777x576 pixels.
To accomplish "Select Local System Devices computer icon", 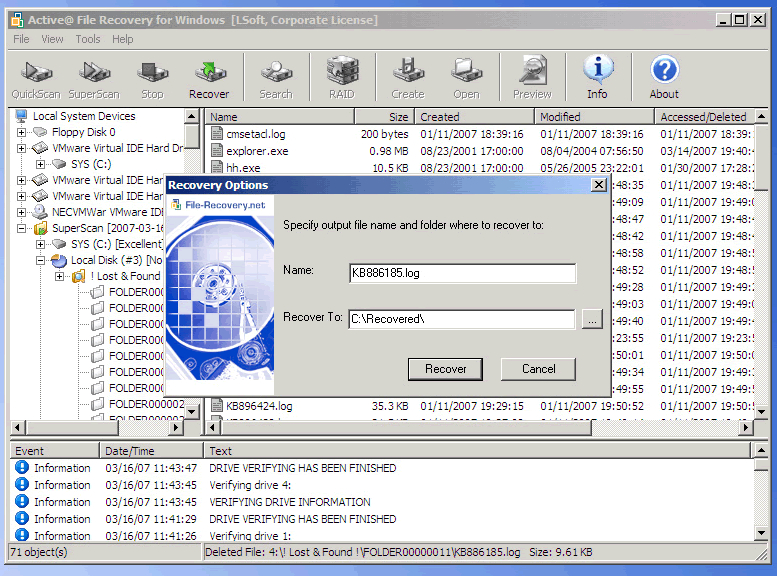I will pos(21,116).
